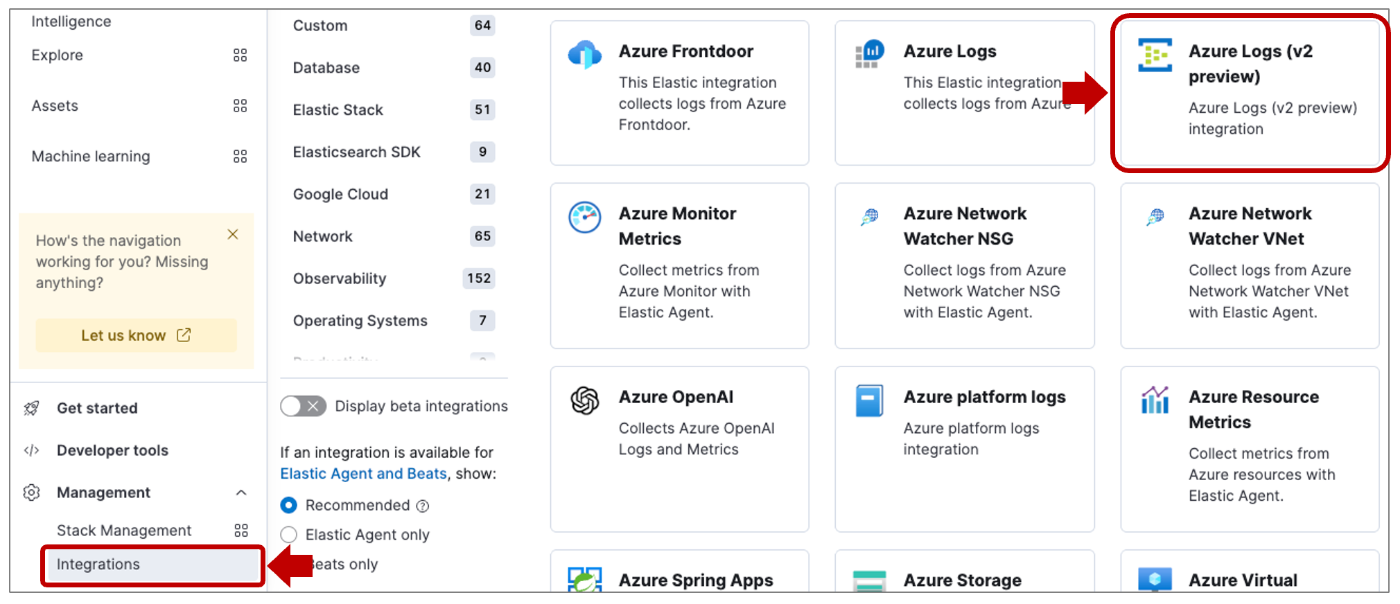Dismiss the navigation feedback callout
This screenshot has height=604, width=1400.
(x=233, y=235)
